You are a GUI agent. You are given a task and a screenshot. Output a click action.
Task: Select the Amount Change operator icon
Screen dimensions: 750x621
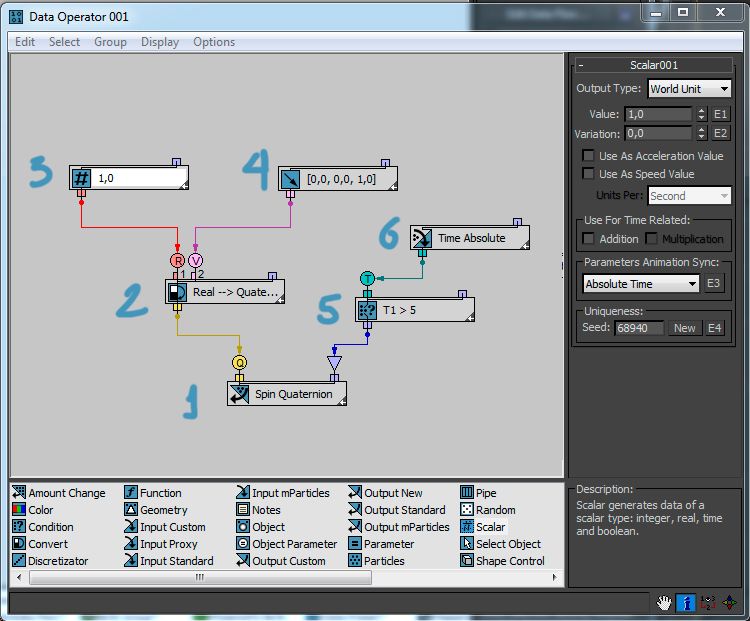click(19, 492)
